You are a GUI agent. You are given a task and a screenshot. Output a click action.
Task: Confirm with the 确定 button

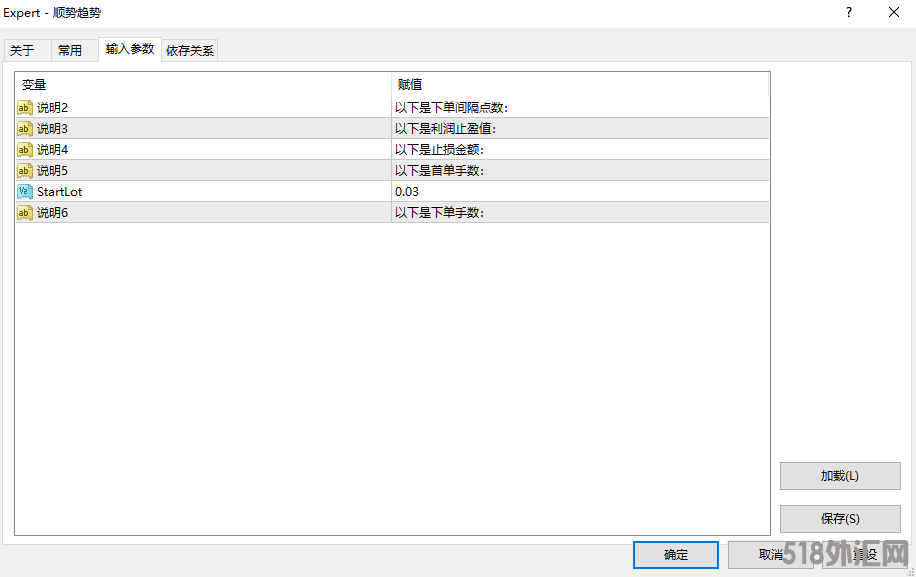(676, 555)
